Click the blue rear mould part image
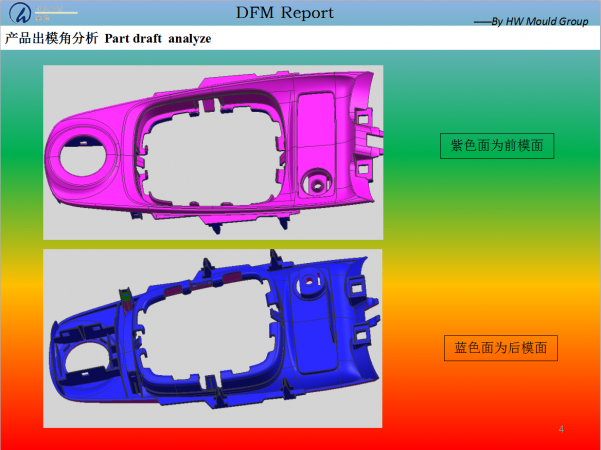Viewport: 601px width, 450px height. coord(213,338)
